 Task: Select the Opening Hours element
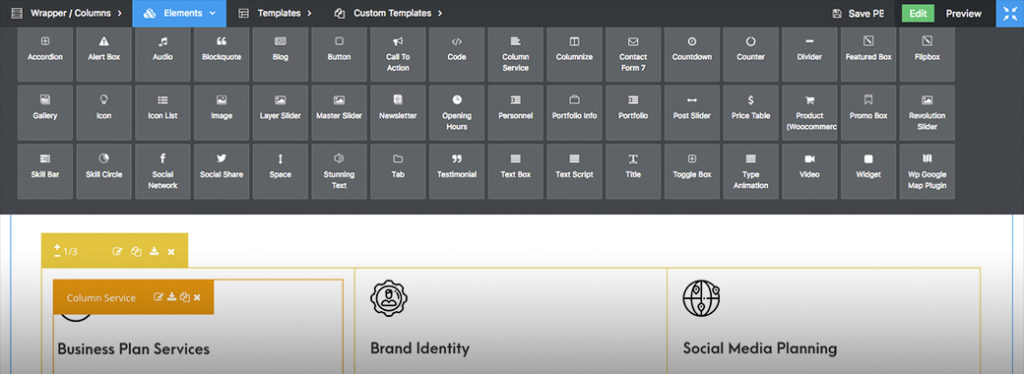pyautogui.click(x=456, y=113)
